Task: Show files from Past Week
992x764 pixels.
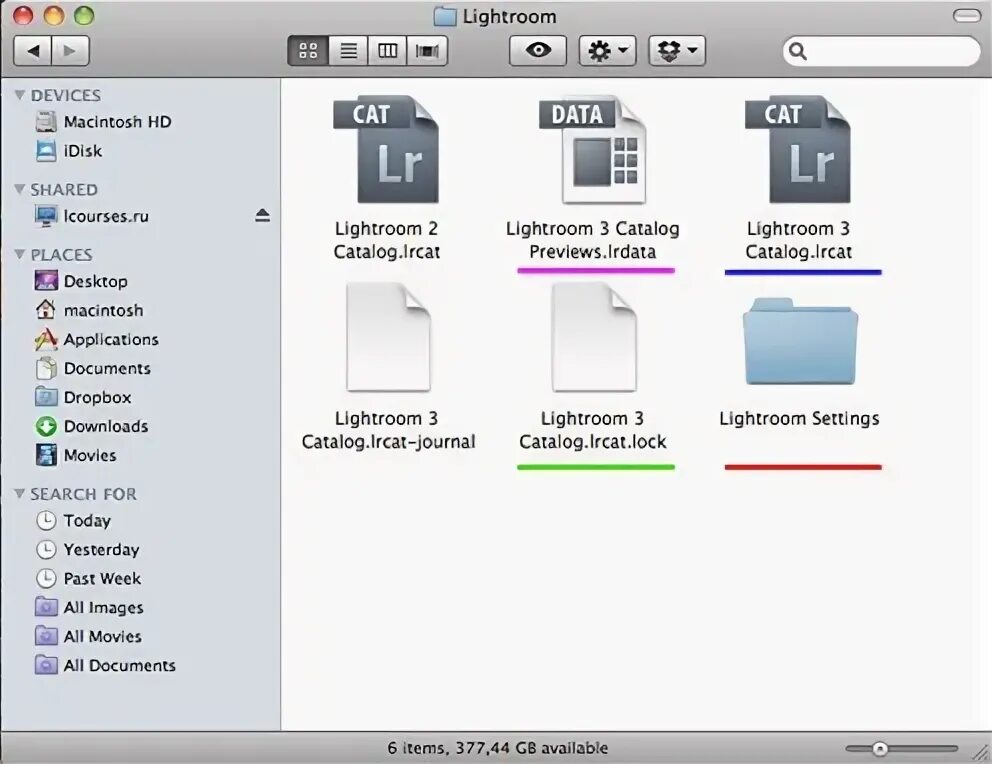Action: 89,579
